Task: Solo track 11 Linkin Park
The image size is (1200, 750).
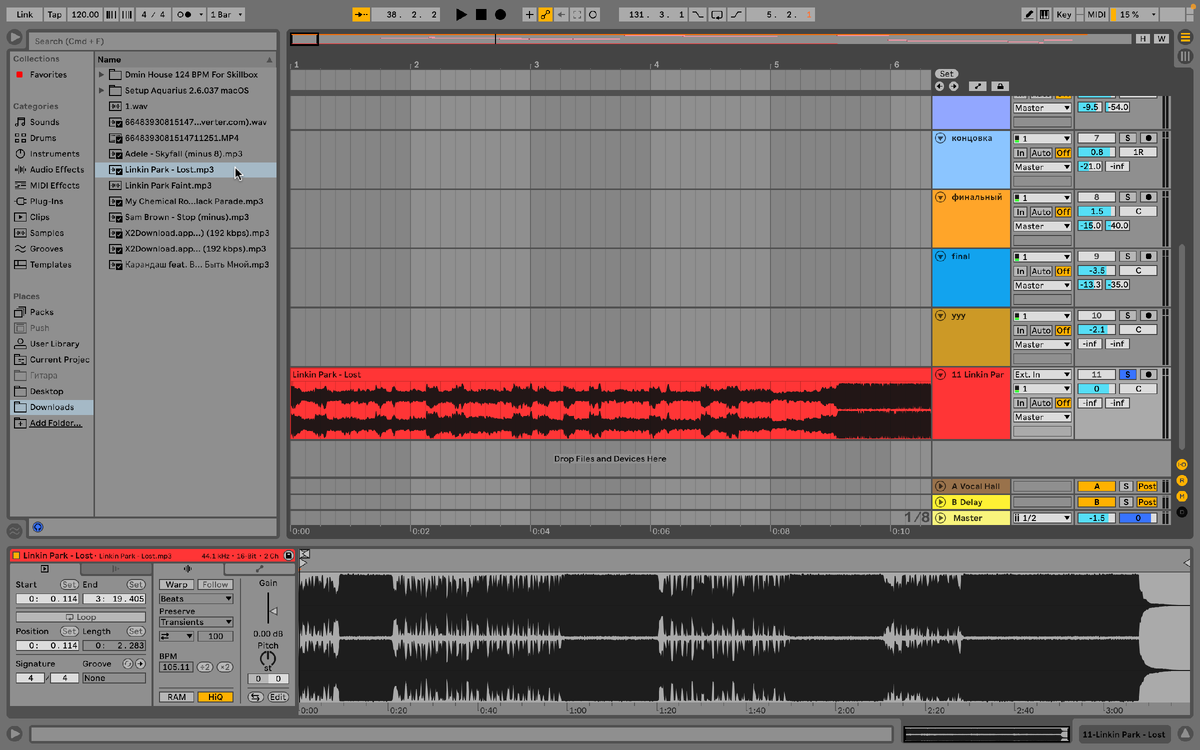Action: point(1128,374)
